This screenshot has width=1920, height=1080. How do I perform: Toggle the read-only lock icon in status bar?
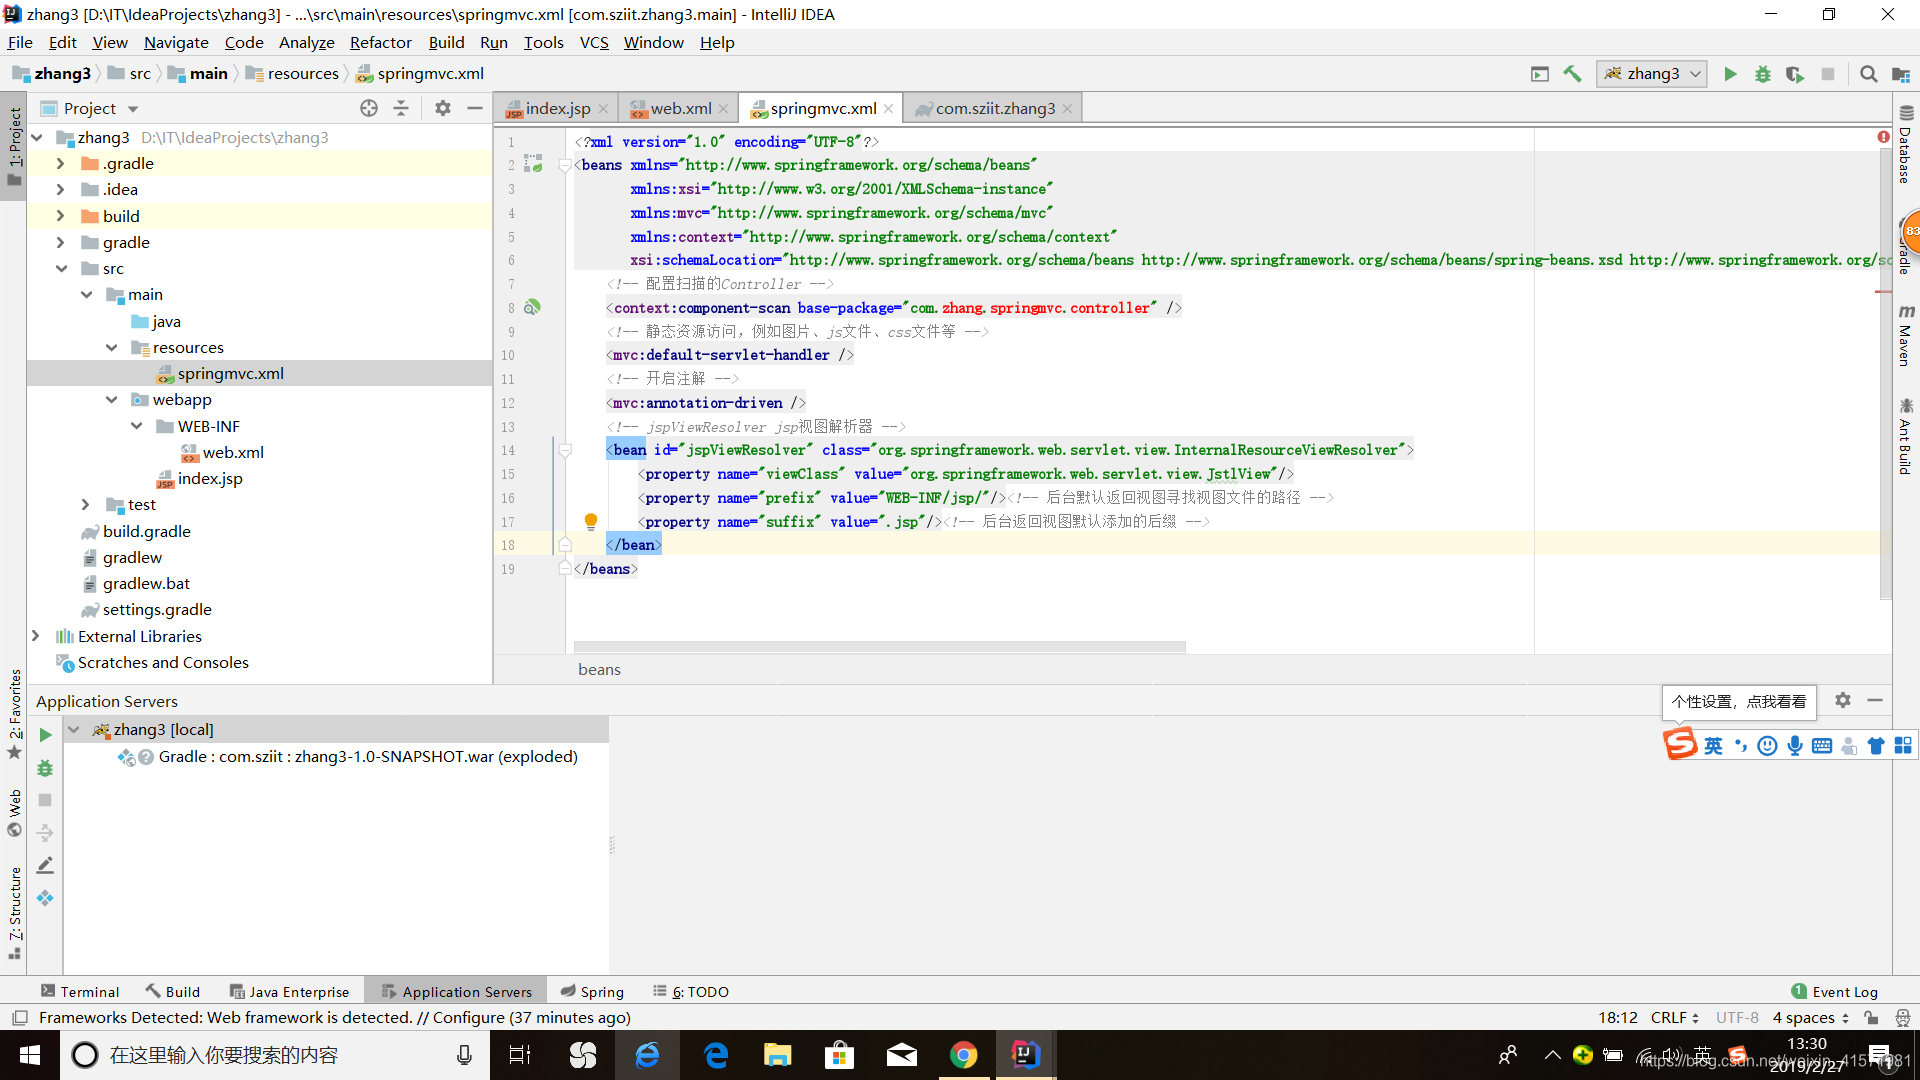coord(1871,1018)
